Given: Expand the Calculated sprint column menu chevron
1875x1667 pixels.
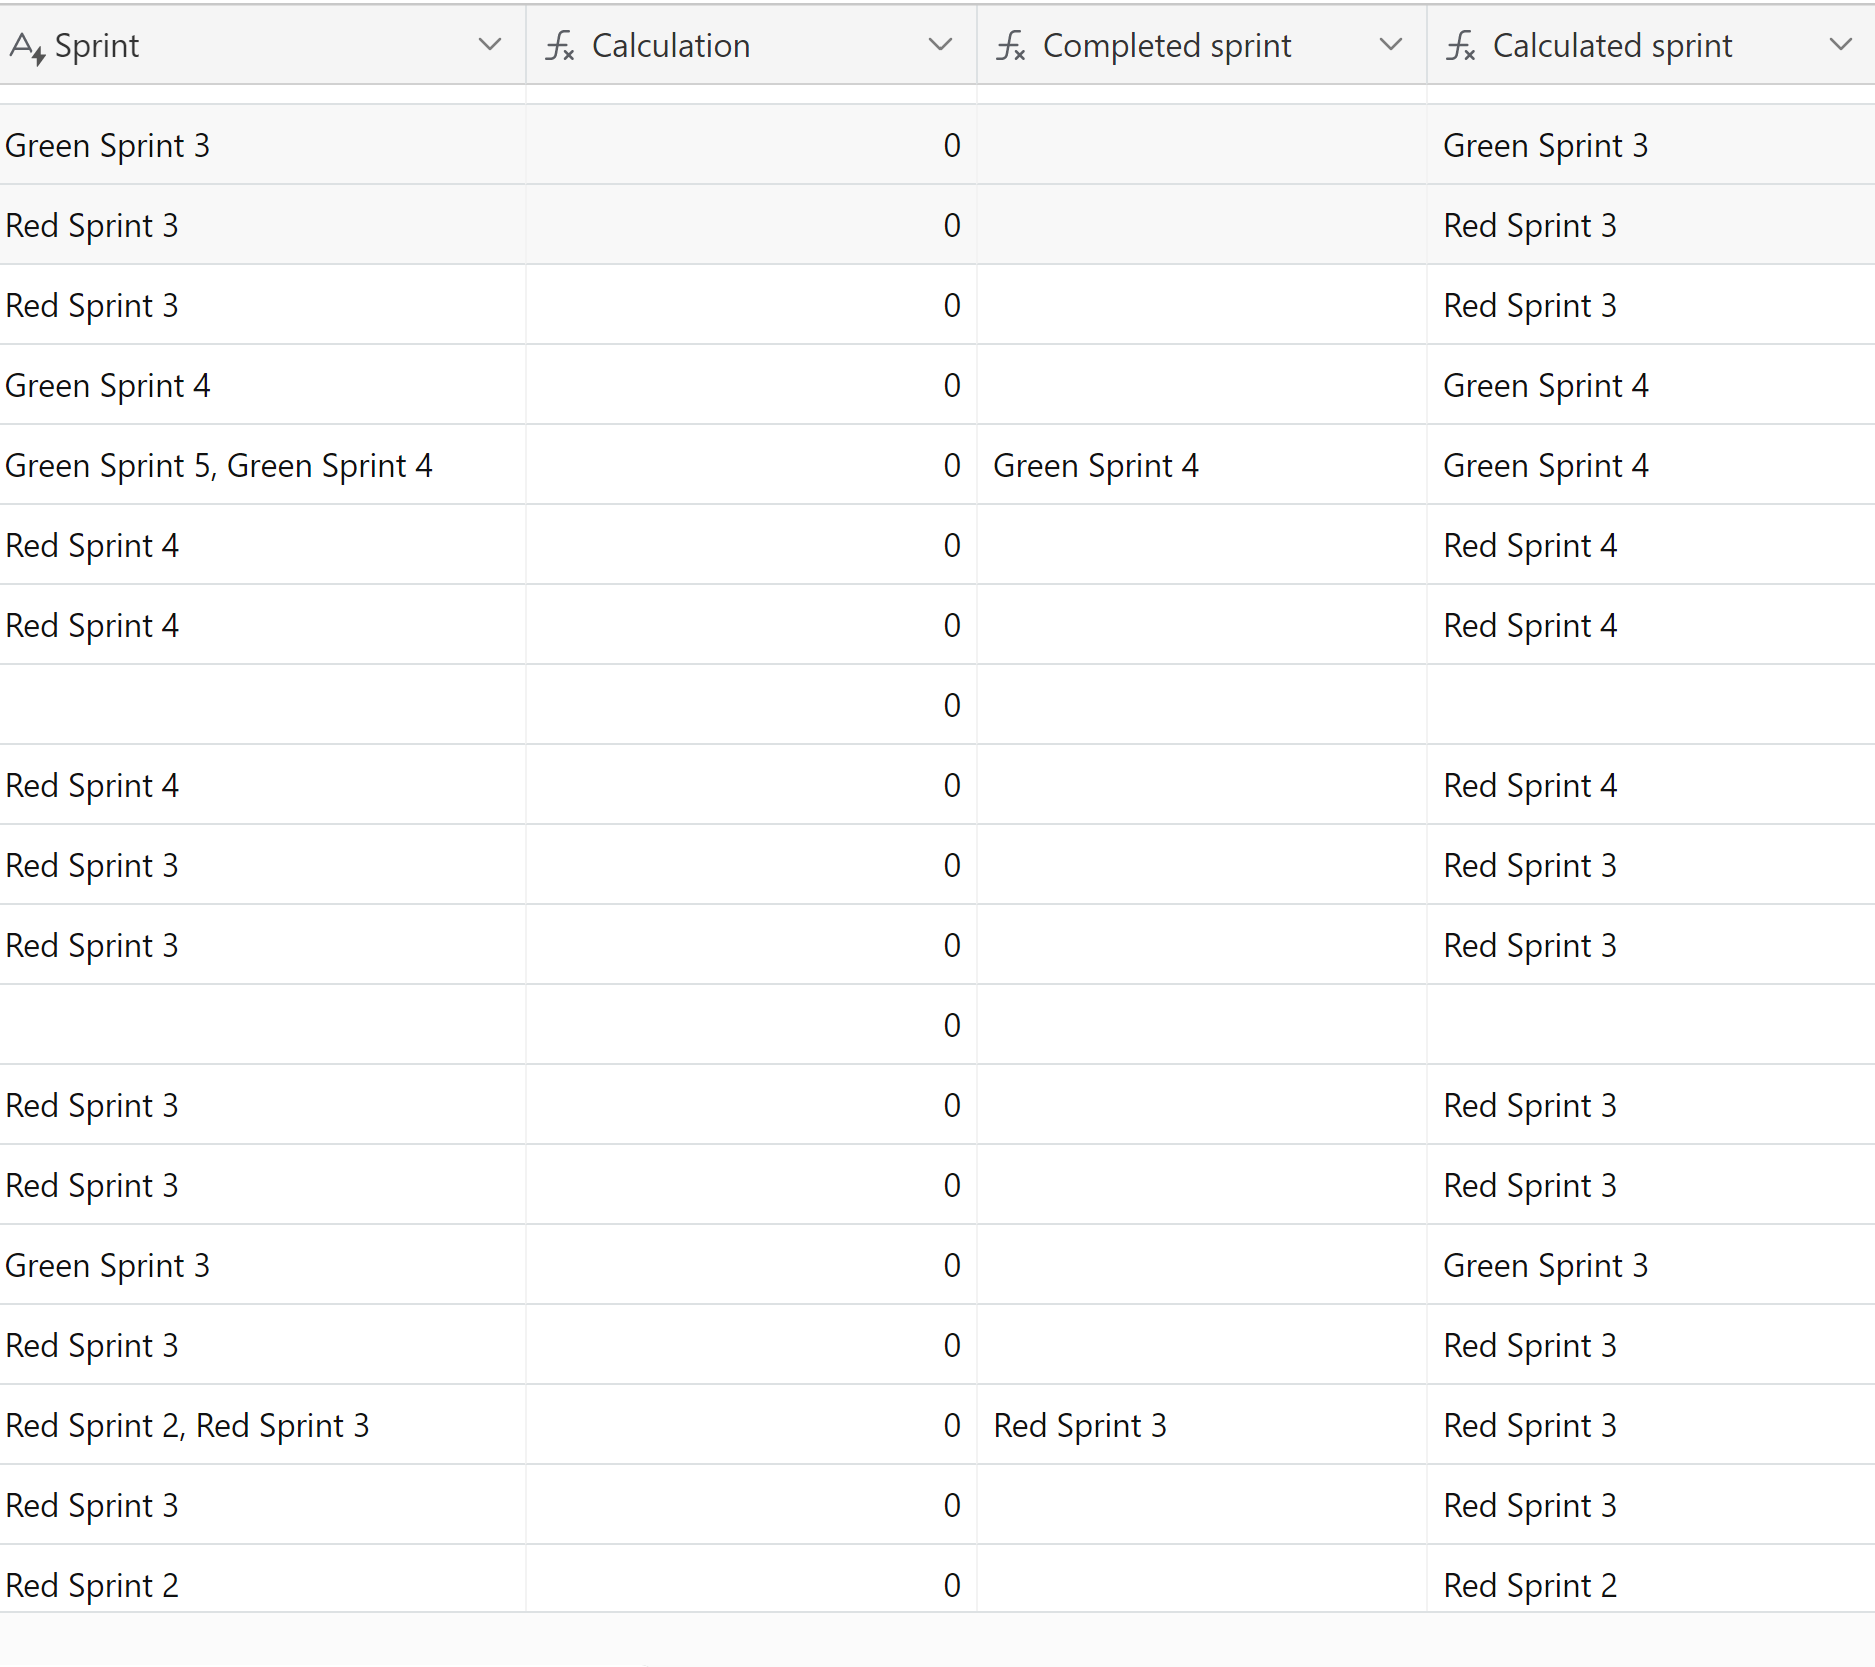Looking at the screenshot, I should click(1840, 45).
